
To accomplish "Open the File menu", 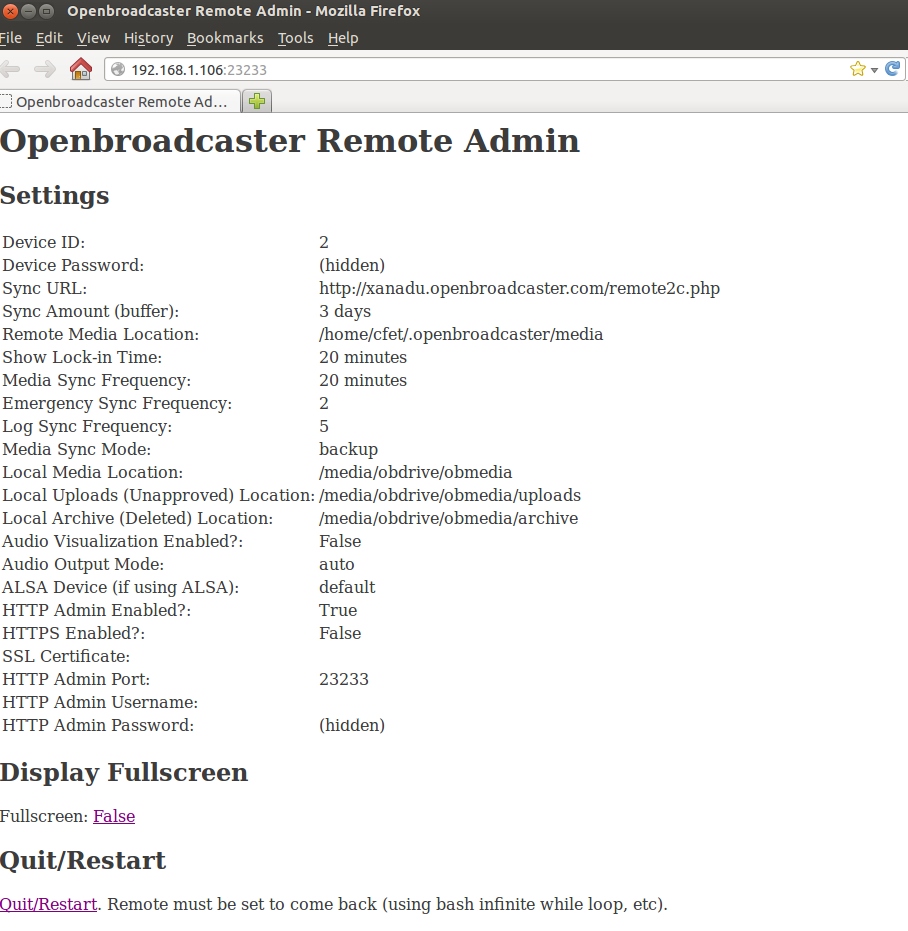I will (11, 38).
